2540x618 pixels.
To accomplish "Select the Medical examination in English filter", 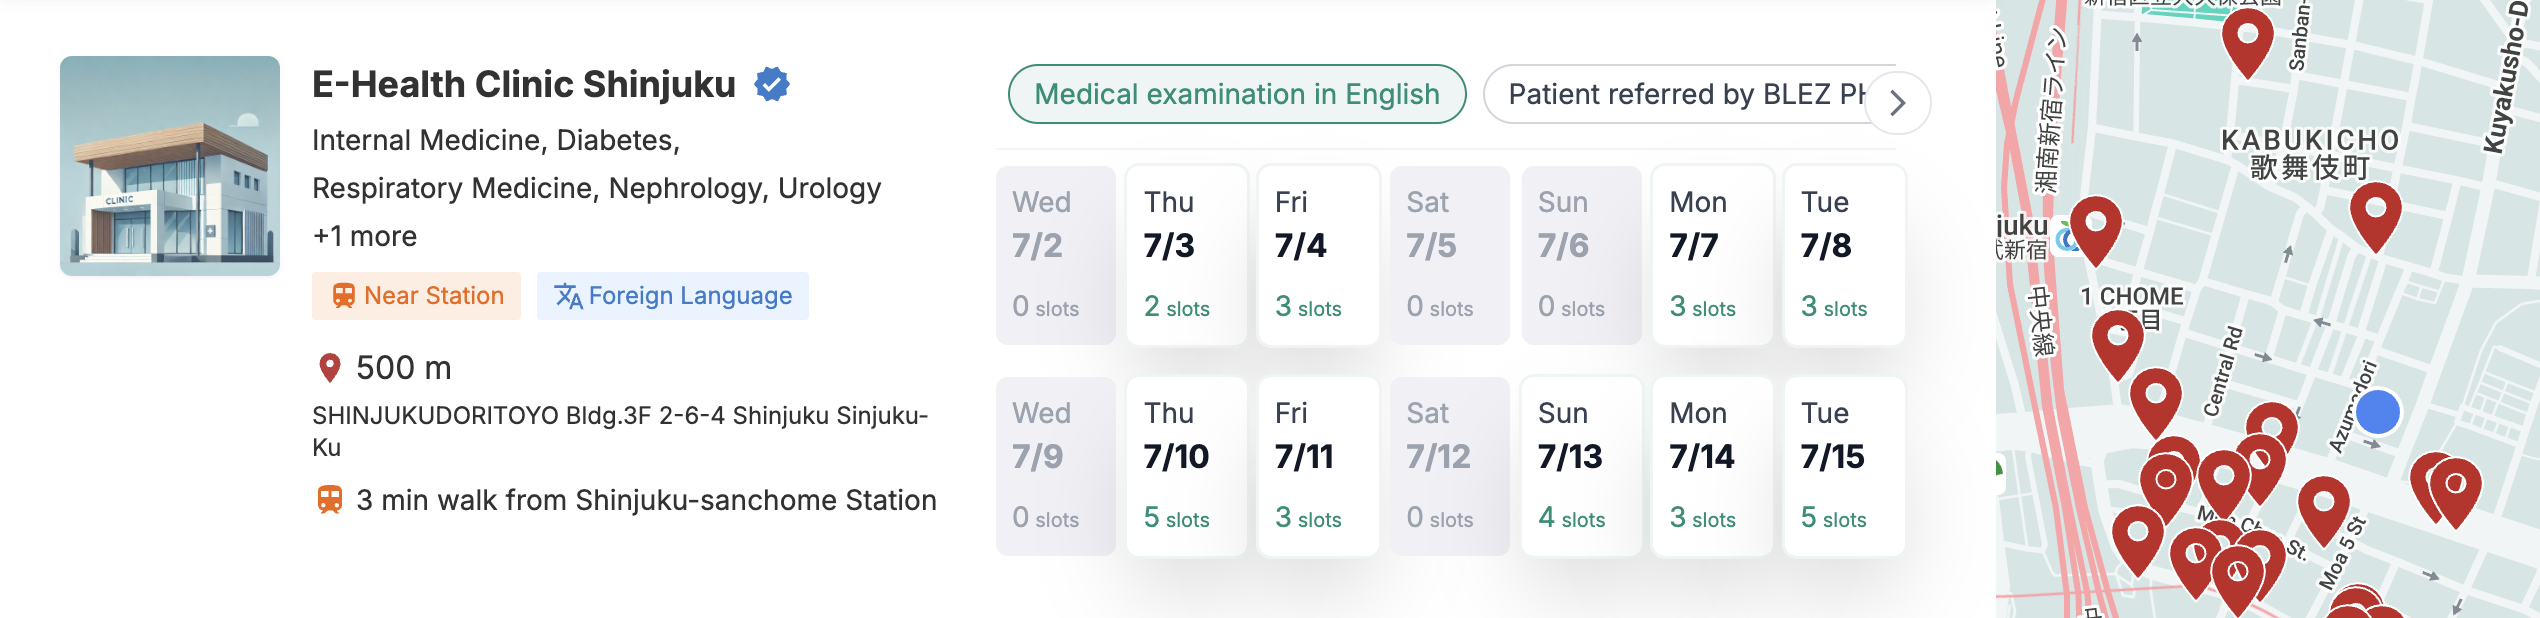I will (x=1237, y=94).
